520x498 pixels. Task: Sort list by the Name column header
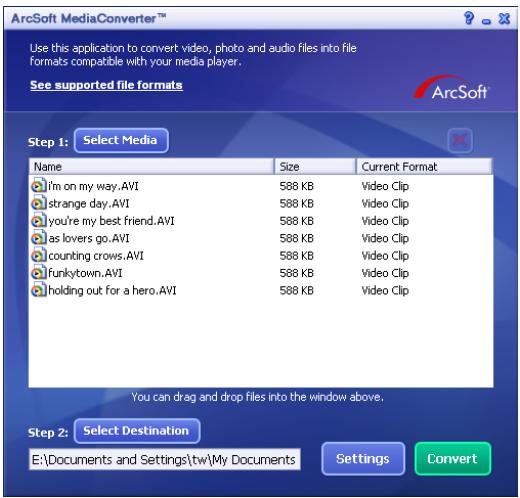[151, 166]
